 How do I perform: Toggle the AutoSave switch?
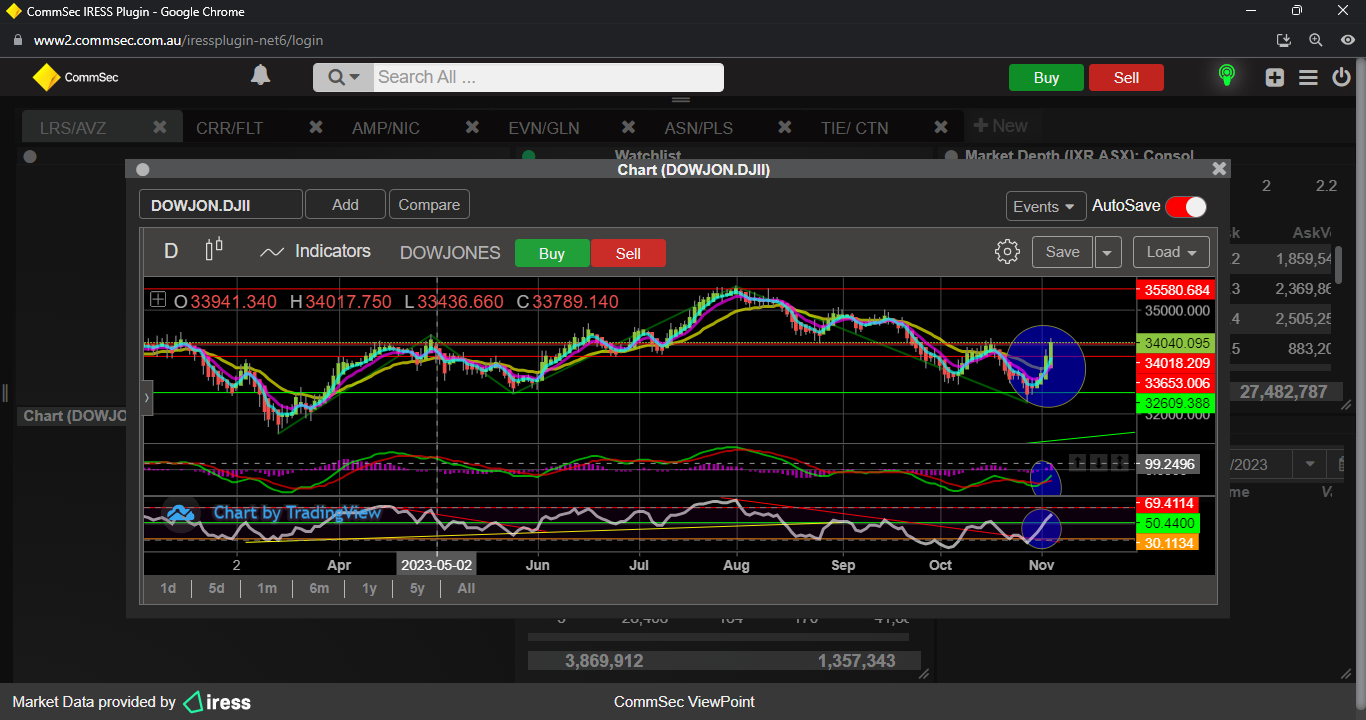[1186, 206]
